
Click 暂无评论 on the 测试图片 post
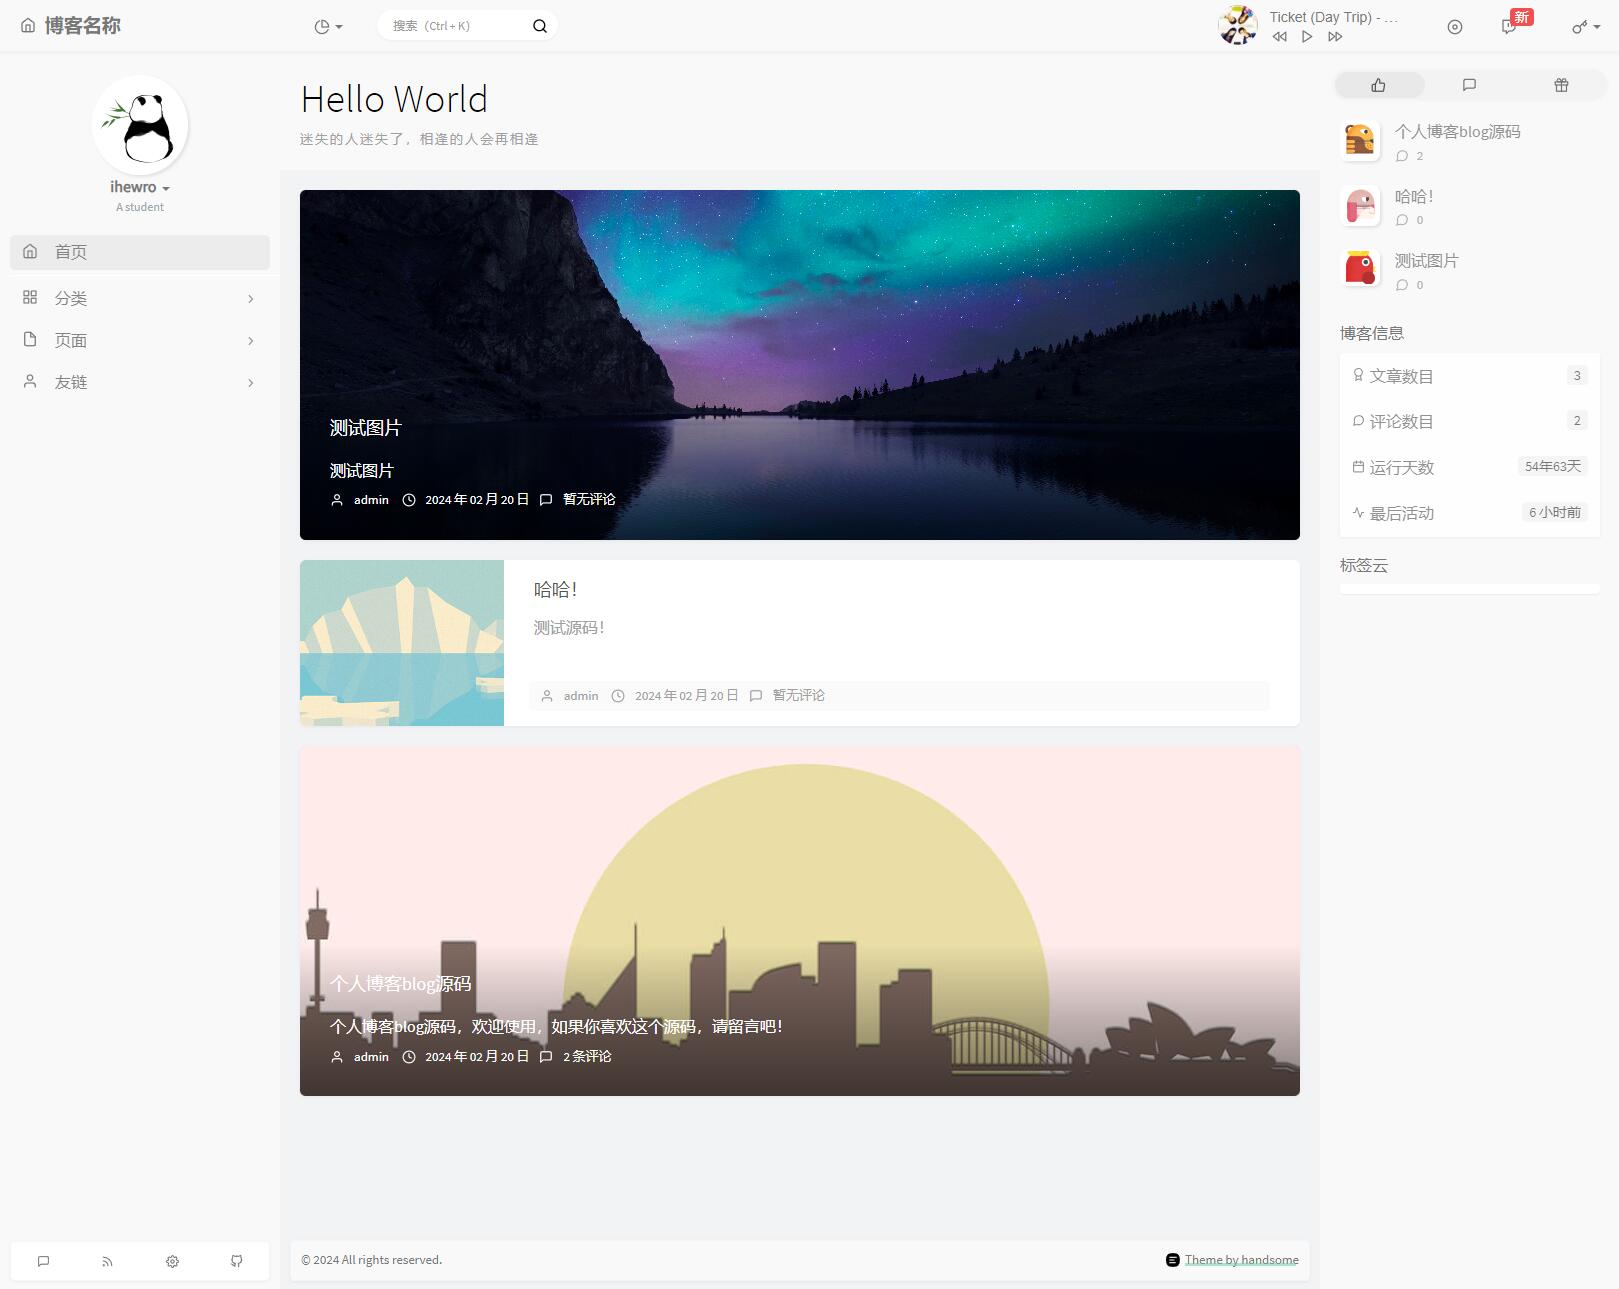(589, 500)
